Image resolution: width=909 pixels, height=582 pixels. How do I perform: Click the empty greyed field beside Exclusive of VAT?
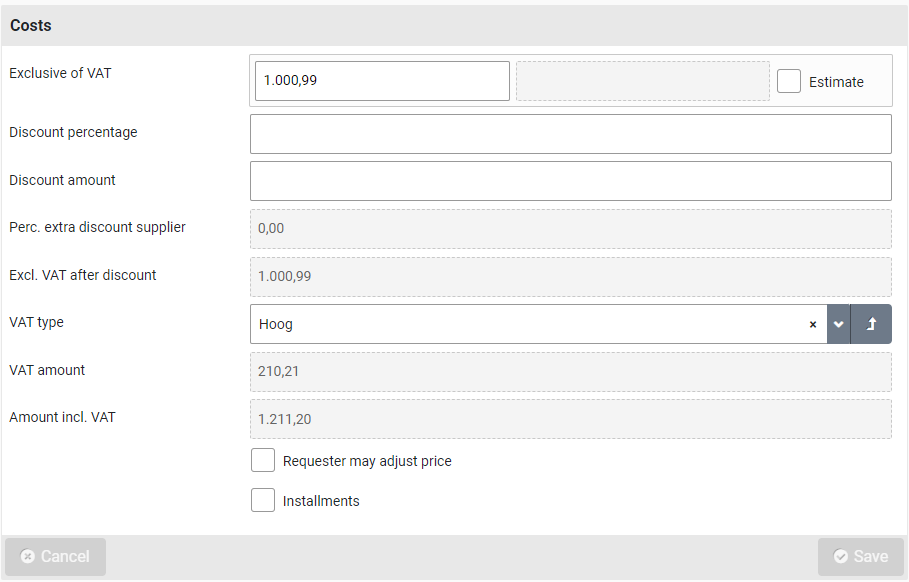click(642, 81)
